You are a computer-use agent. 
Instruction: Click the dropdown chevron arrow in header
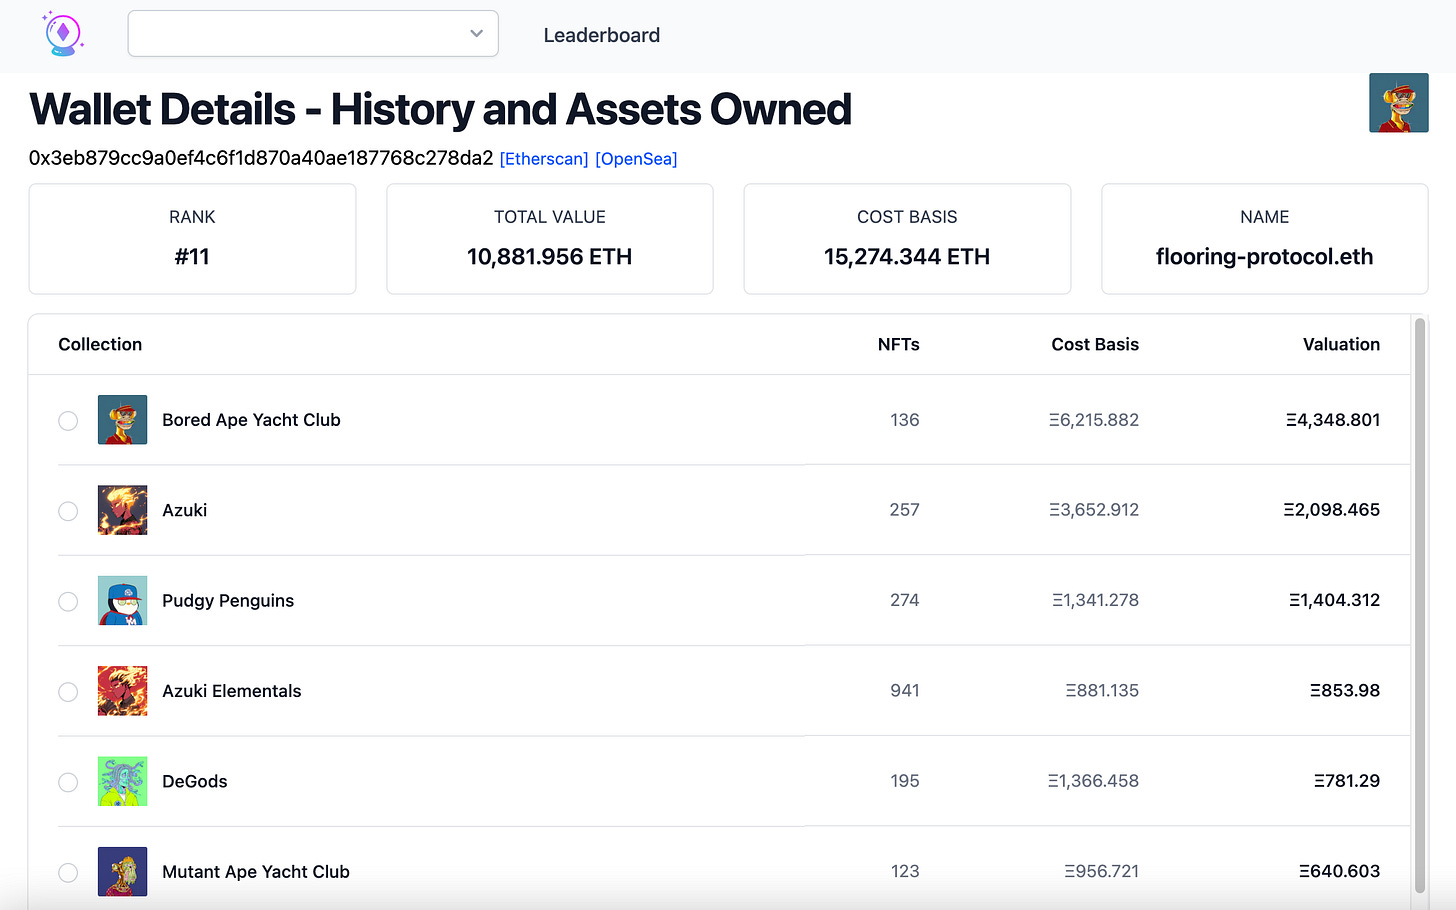point(476,34)
